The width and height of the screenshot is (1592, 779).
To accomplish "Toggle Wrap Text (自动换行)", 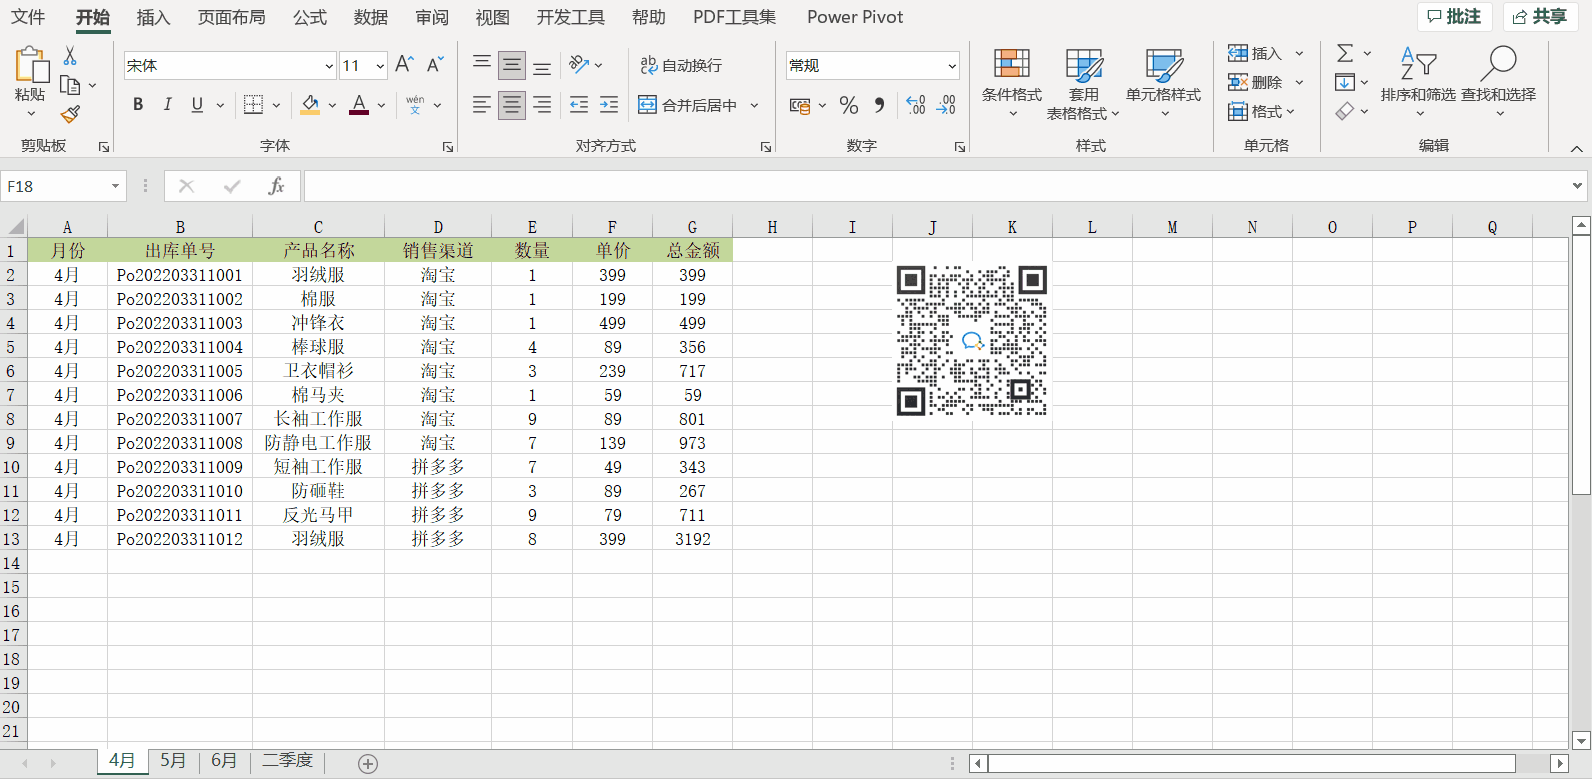I will coord(681,65).
